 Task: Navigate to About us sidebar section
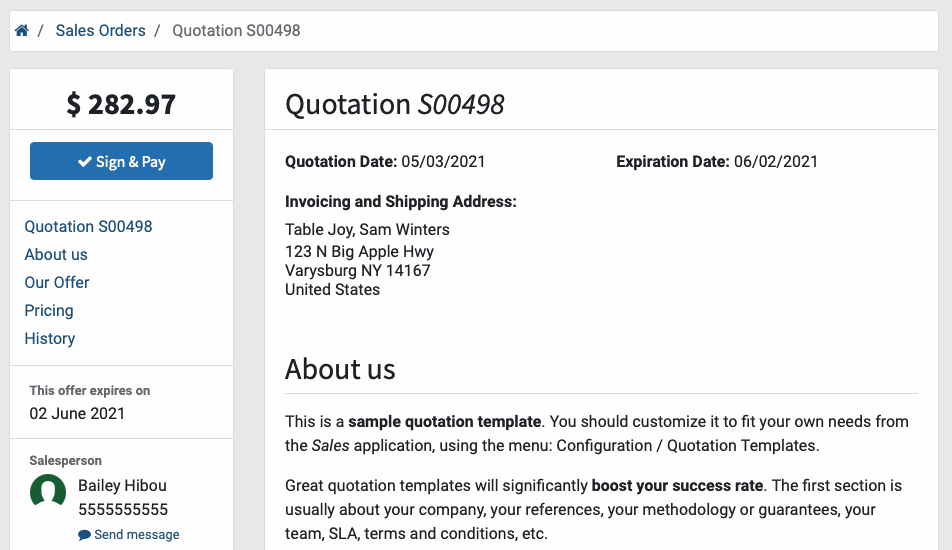56,254
